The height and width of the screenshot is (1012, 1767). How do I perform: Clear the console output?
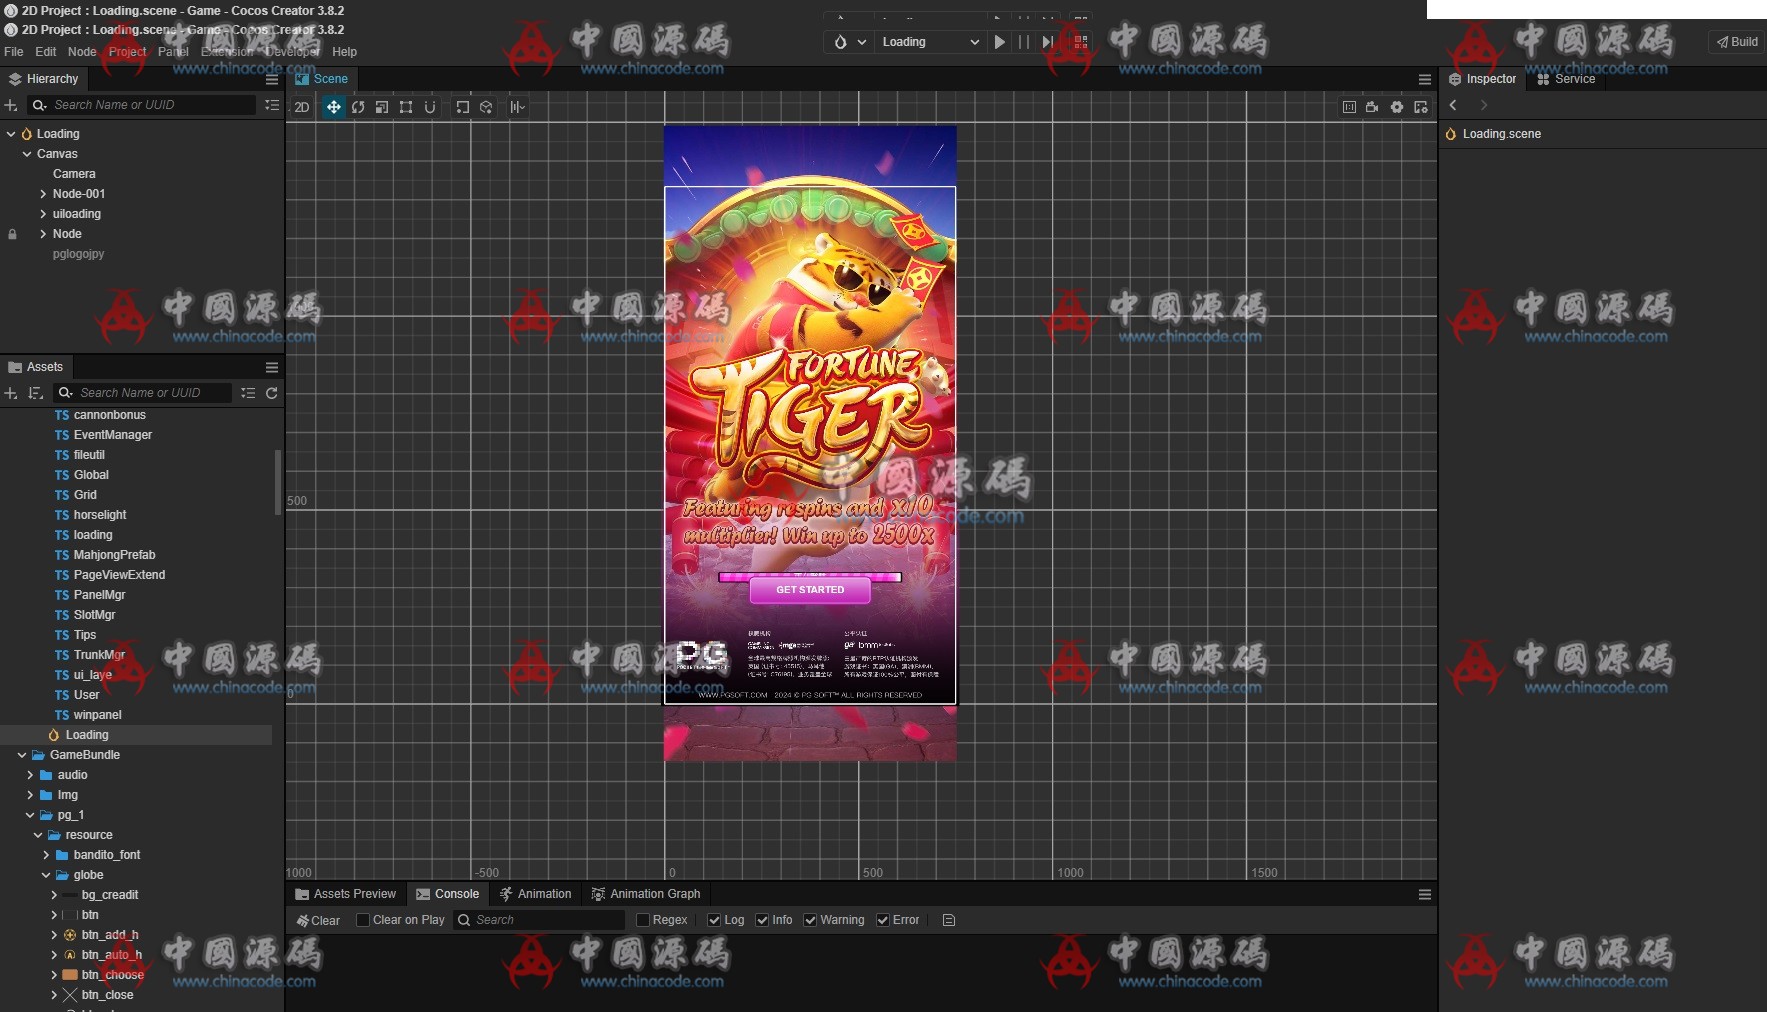coord(318,920)
